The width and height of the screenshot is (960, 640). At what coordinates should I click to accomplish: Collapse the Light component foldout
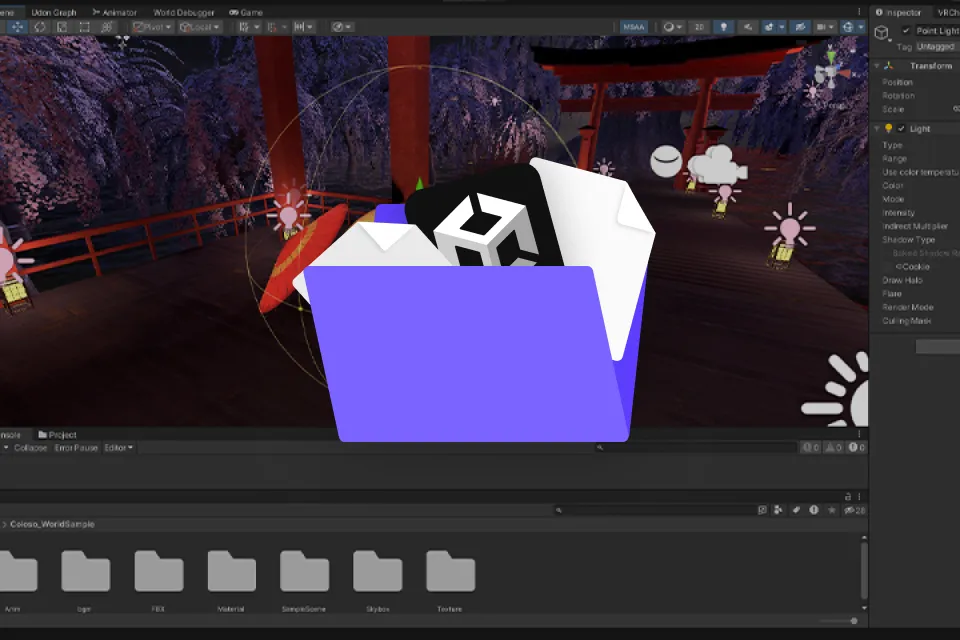tap(877, 129)
